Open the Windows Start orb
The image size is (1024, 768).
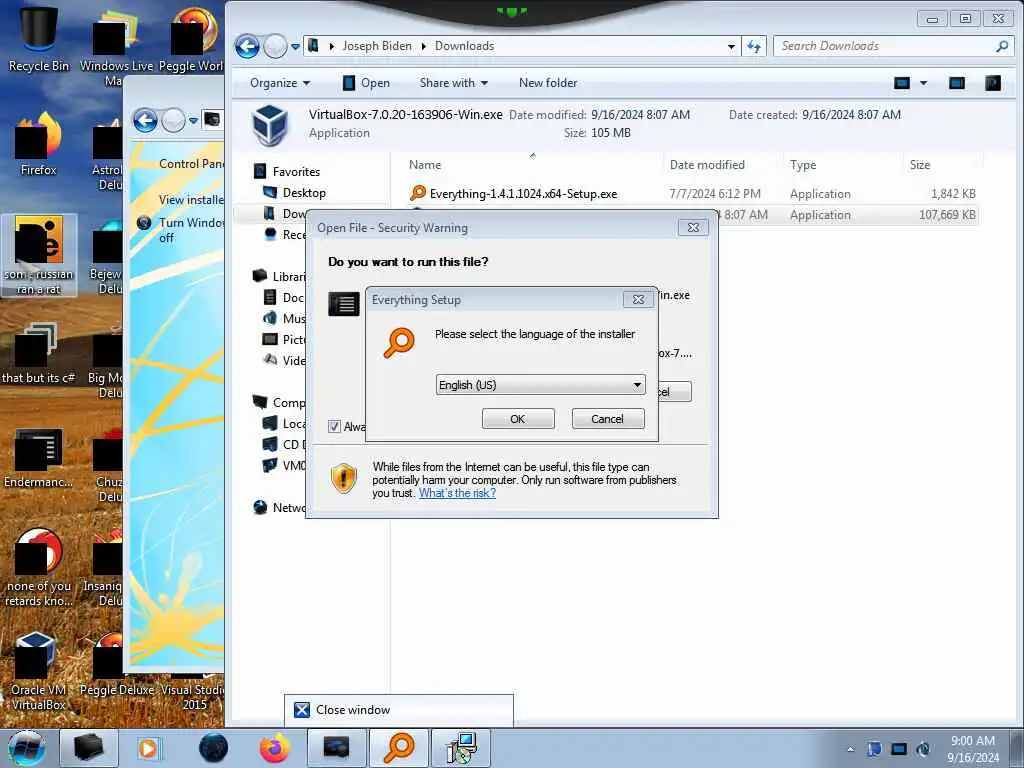click(x=27, y=748)
